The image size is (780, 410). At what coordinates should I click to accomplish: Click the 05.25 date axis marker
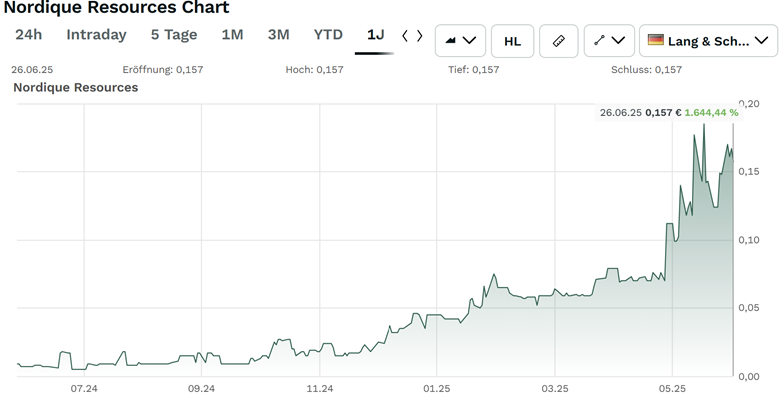[673, 388]
